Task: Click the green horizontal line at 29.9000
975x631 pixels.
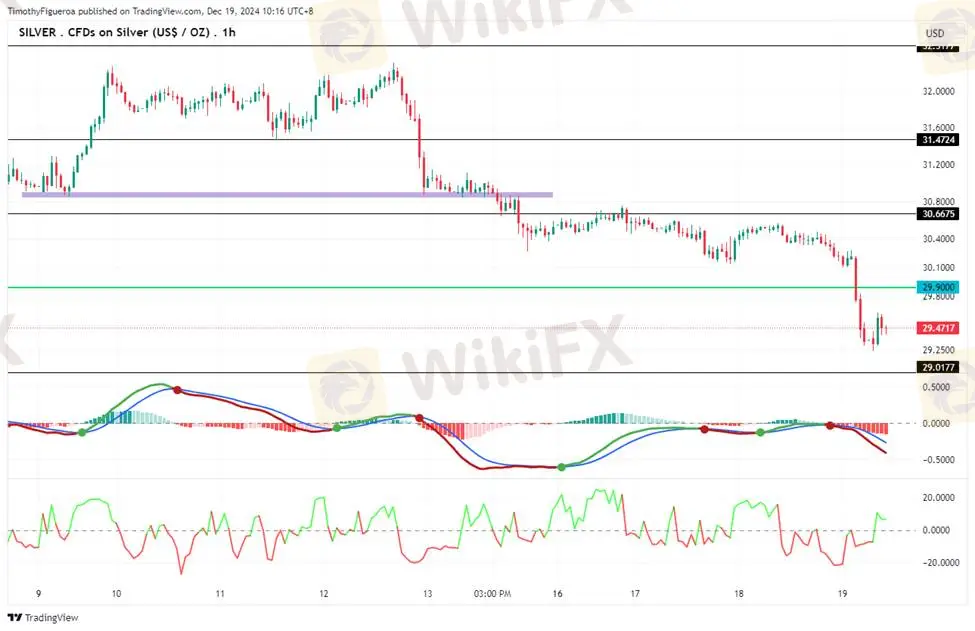Action: click(462, 287)
